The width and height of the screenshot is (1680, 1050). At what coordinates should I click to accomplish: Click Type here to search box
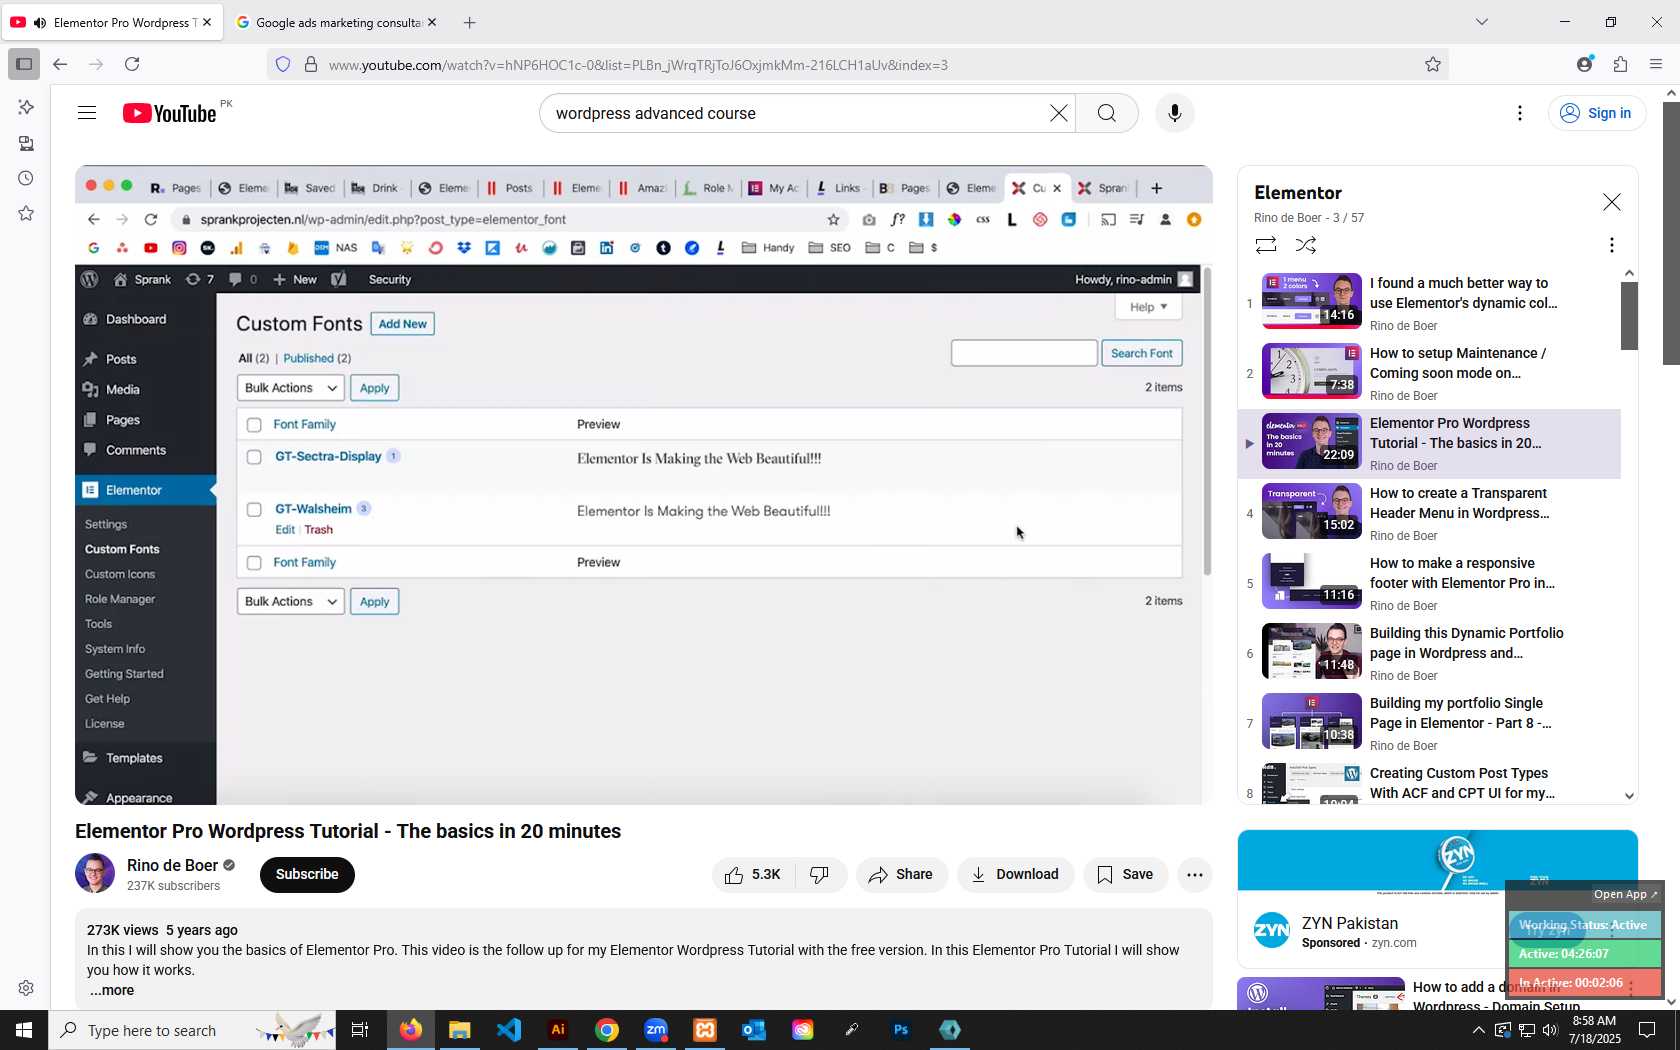[192, 1030]
